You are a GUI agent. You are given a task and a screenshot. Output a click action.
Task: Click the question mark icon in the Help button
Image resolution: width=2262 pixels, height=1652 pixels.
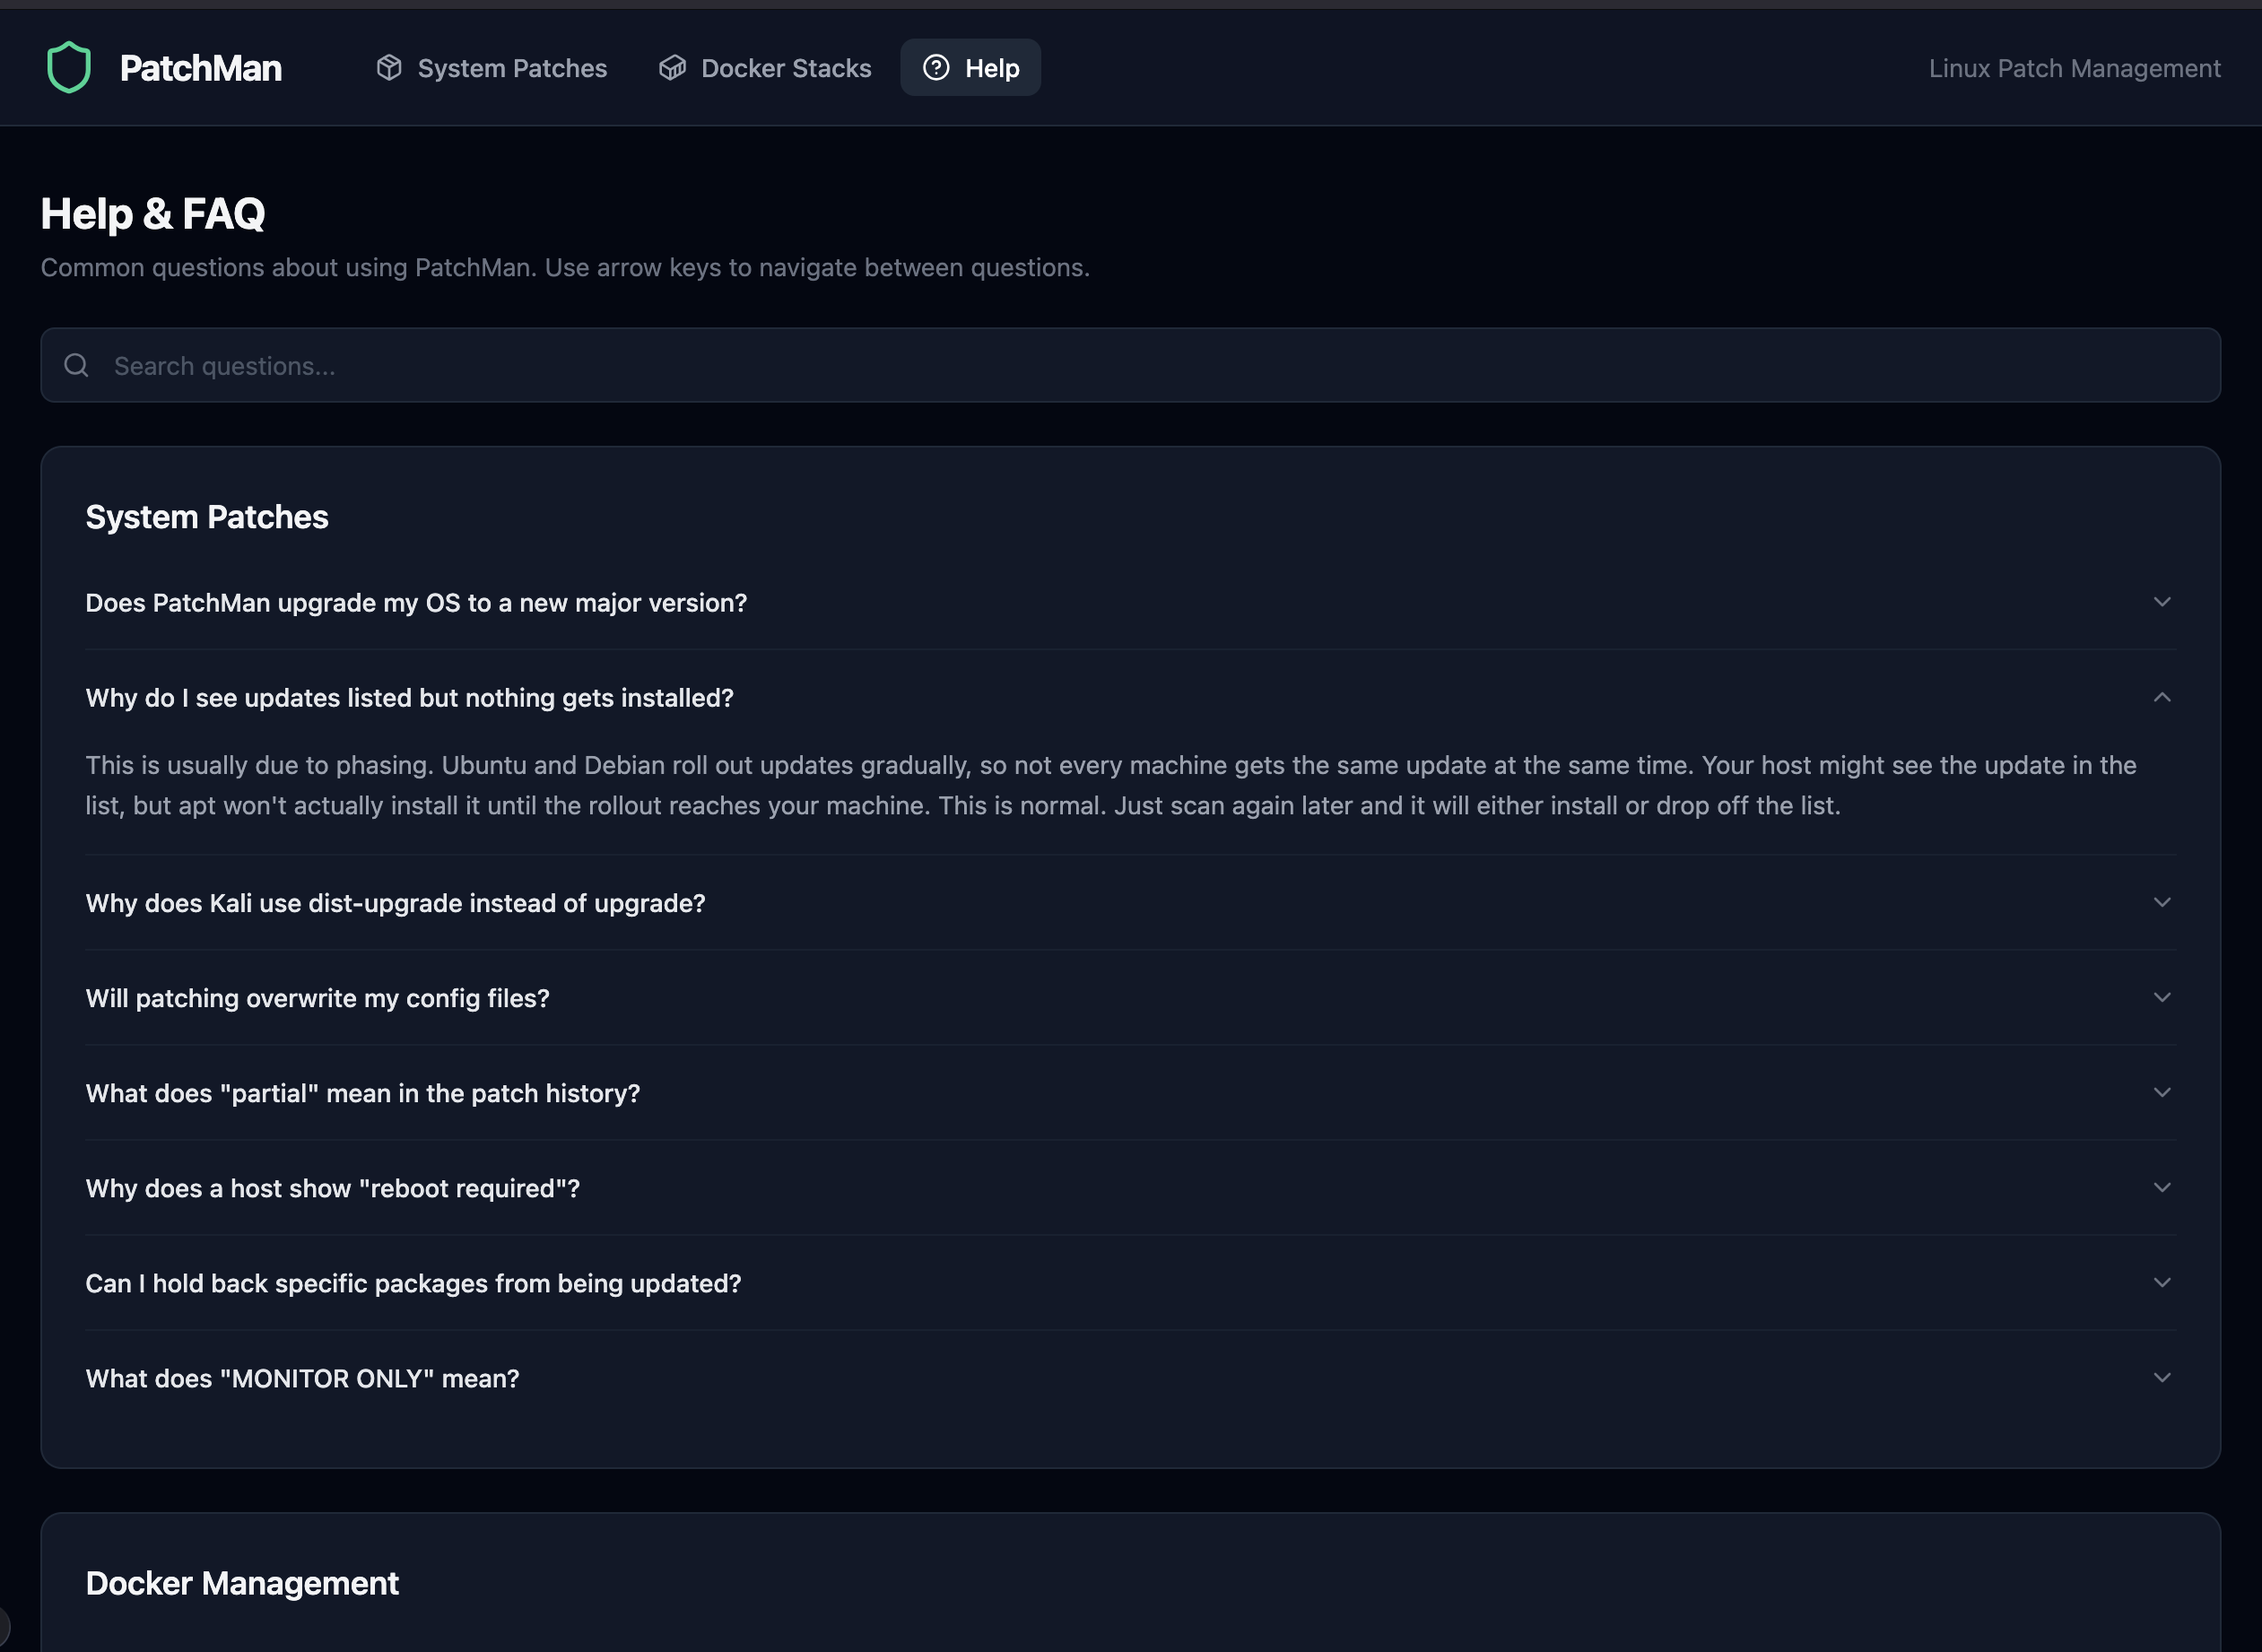(x=936, y=67)
